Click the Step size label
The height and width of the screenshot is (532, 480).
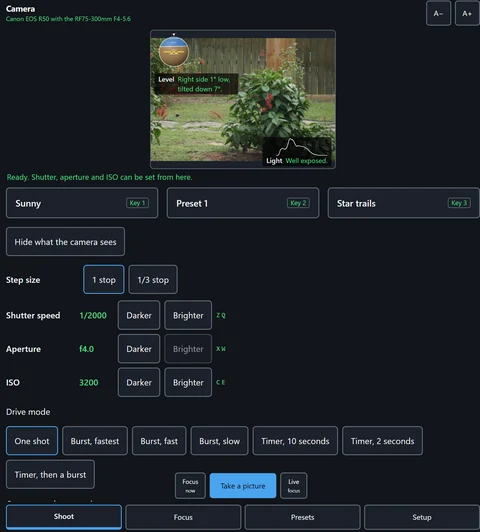point(23,280)
